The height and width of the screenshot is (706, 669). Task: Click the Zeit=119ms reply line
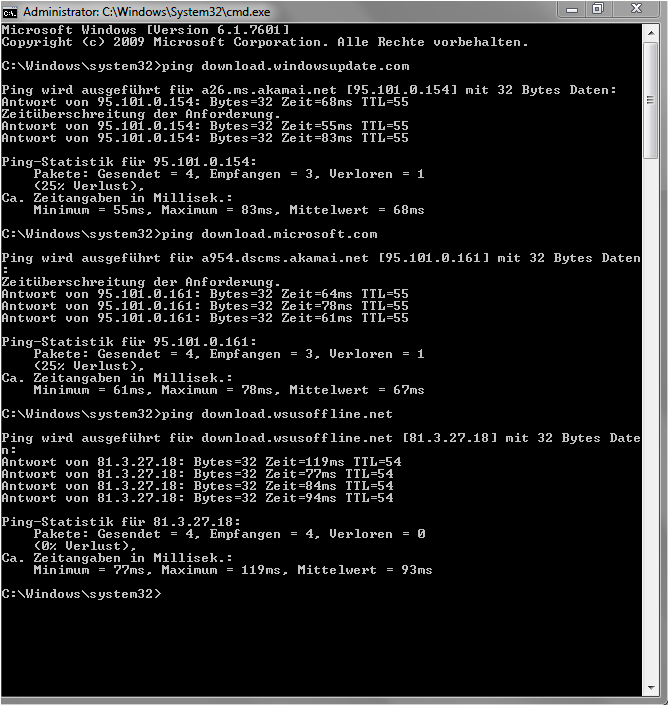[x=201, y=462]
